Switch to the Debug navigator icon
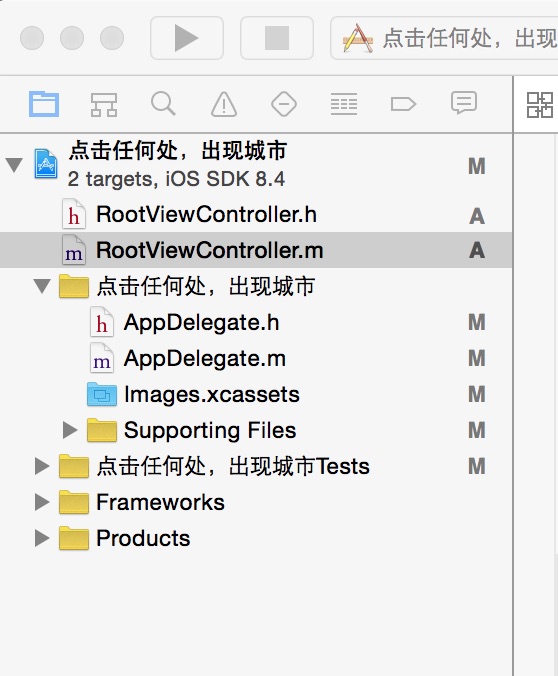 [344, 104]
